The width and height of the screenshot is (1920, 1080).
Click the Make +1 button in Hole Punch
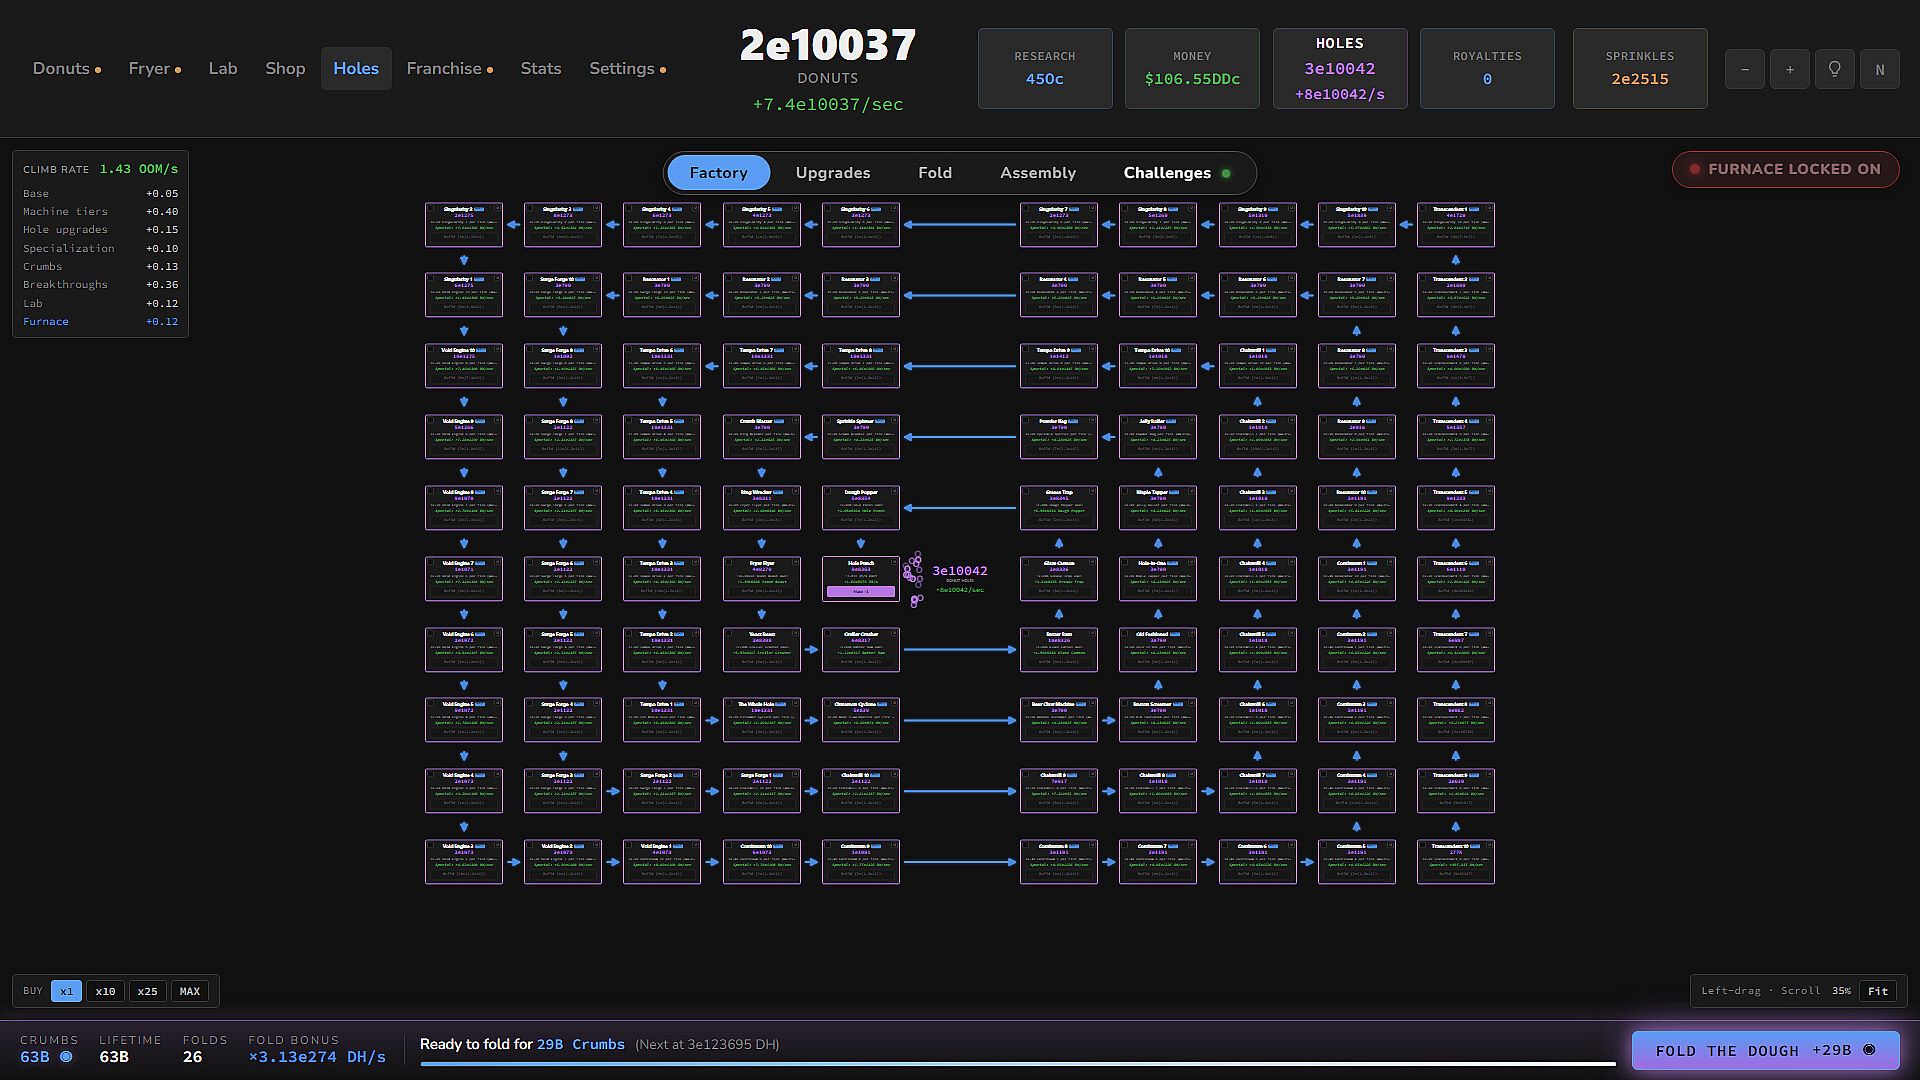point(861,591)
